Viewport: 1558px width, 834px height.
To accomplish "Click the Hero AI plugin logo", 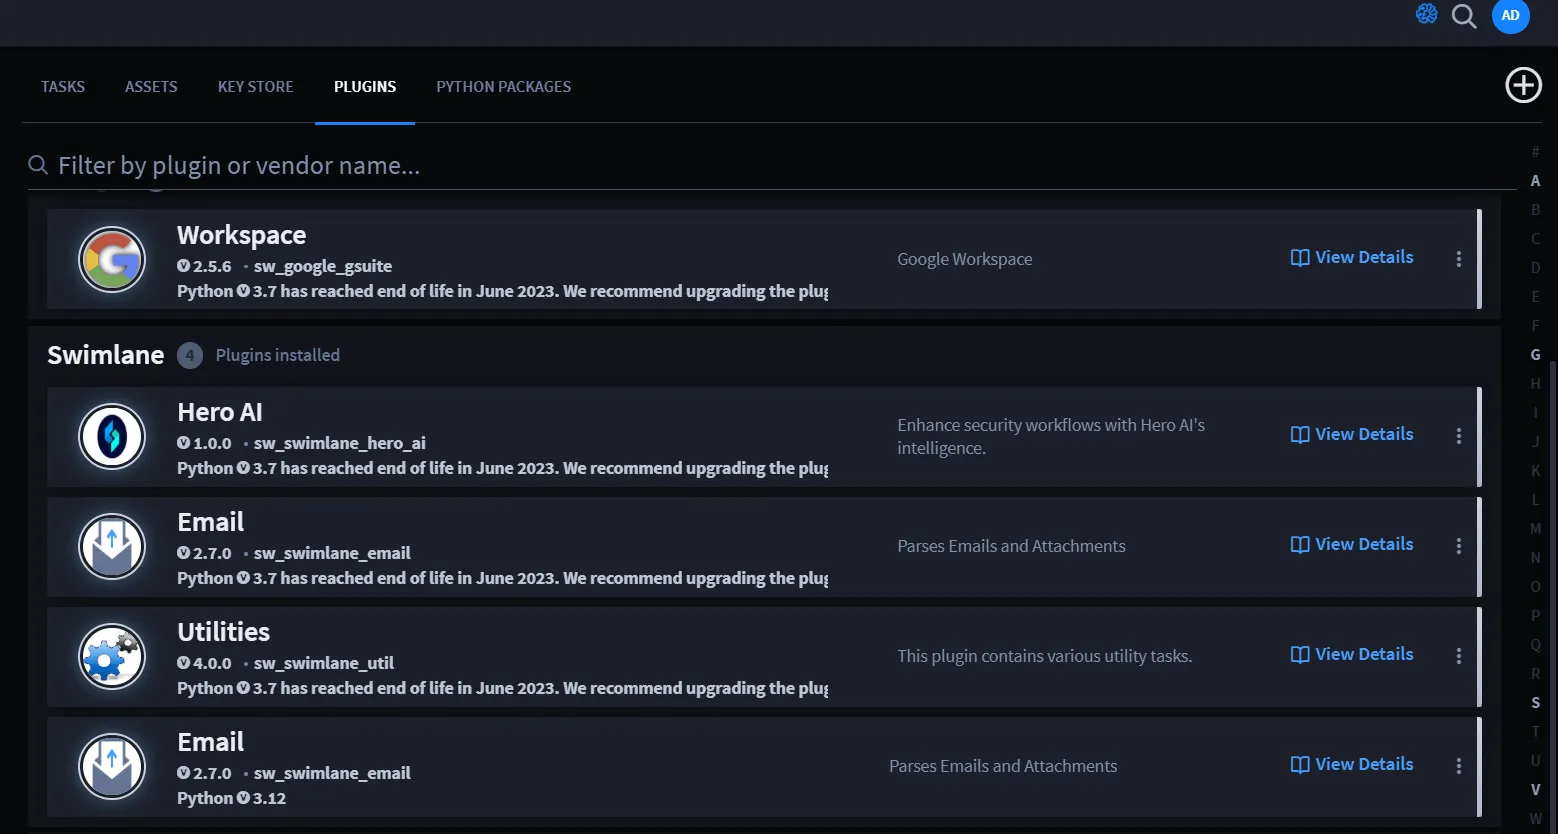I will [112, 437].
